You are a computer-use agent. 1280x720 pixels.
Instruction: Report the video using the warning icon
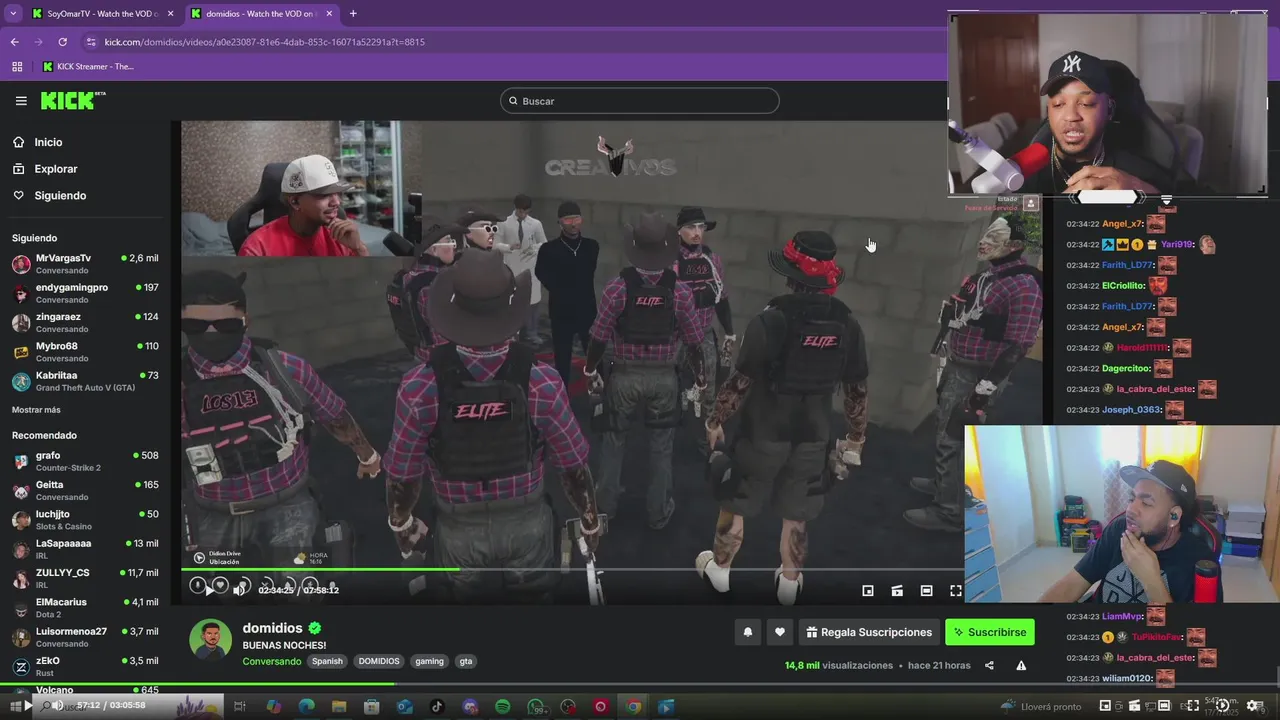pos(1021,665)
